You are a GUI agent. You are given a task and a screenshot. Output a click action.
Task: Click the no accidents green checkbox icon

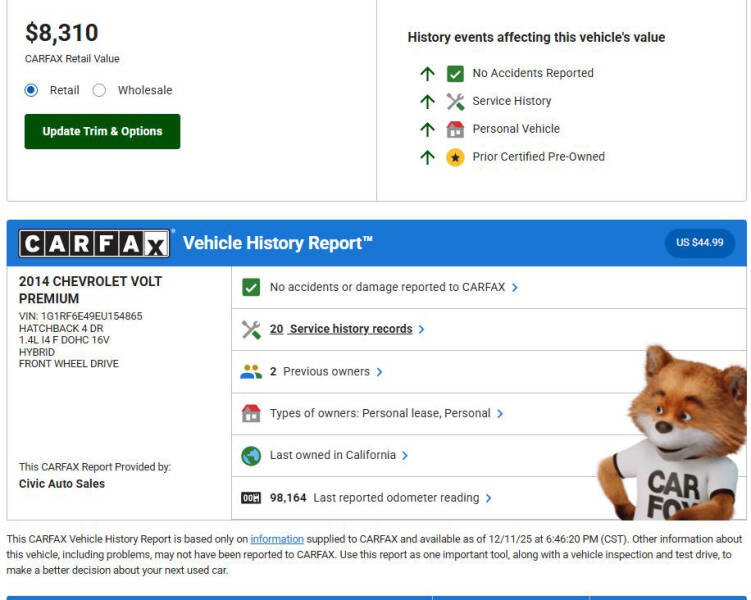(x=251, y=287)
